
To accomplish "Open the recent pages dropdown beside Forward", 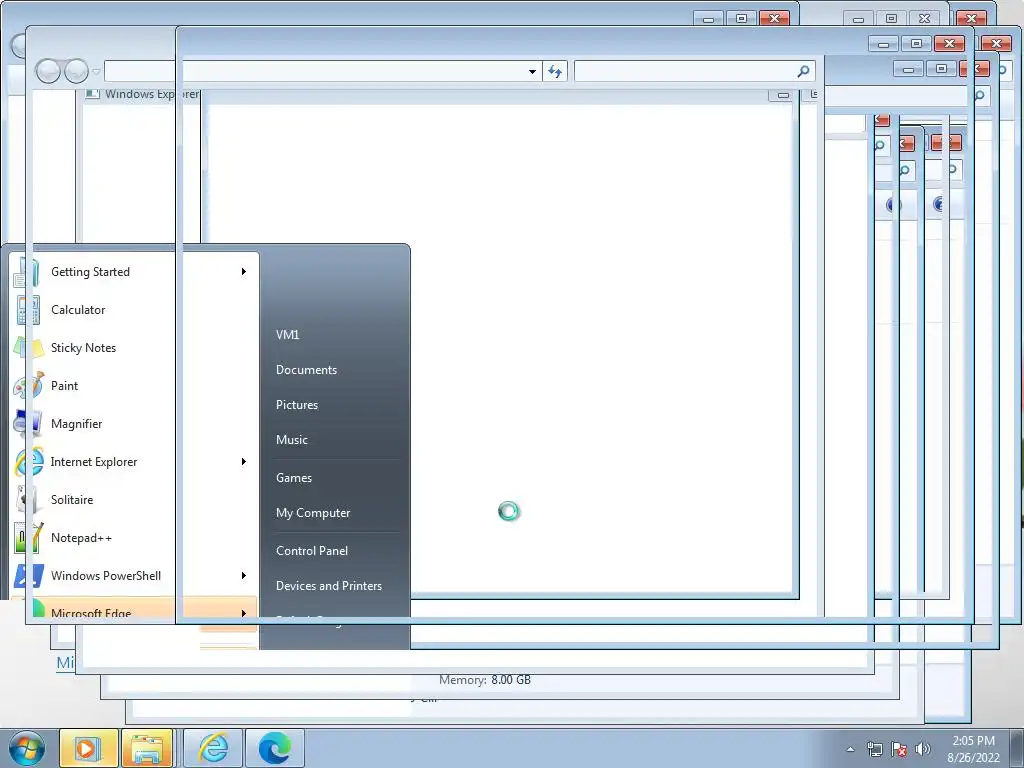I will 97,71.
